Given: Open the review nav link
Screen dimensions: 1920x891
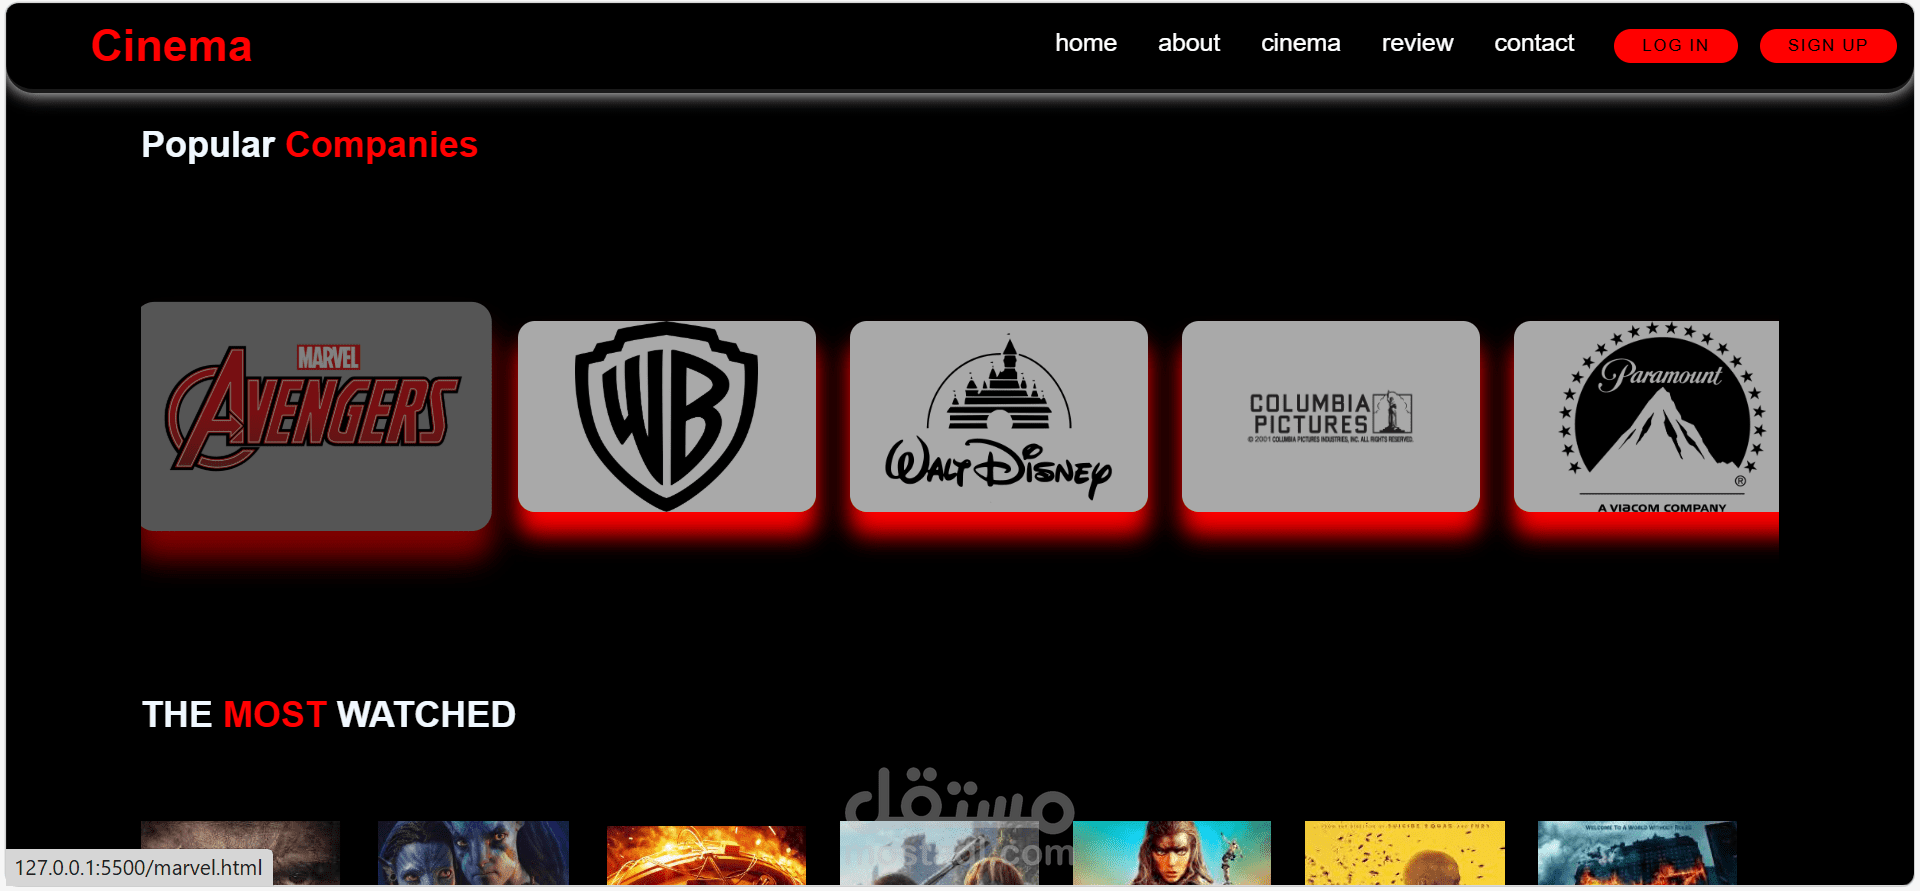Looking at the screenshot, I should (x=1417, y=43).
